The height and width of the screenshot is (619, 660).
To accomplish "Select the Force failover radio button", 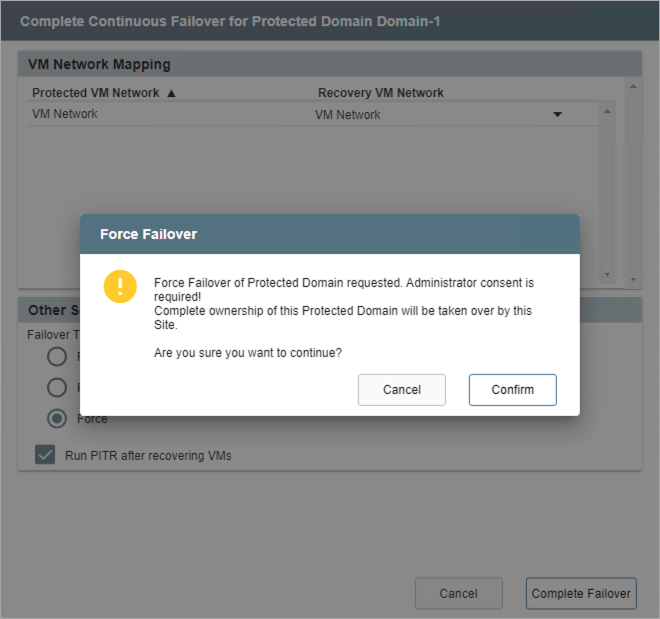I will [57, 418].
